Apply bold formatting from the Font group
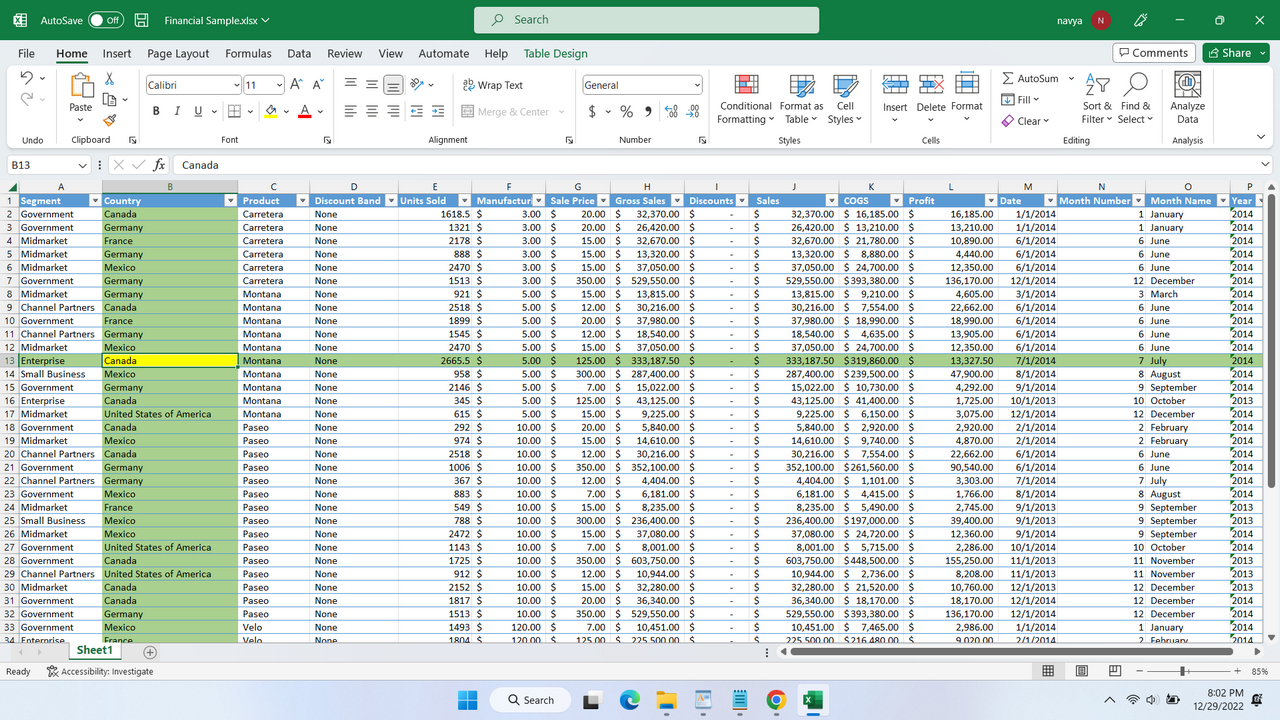Image resolution: width=1280 pixels, height=720 pixels. 155,110
